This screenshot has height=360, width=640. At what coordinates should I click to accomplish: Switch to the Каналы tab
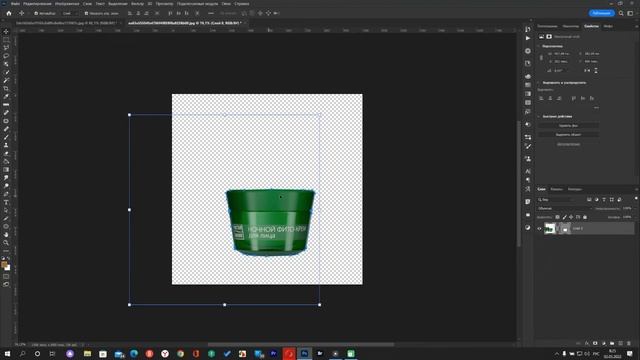pyautogui.click(x=556, y=189)
